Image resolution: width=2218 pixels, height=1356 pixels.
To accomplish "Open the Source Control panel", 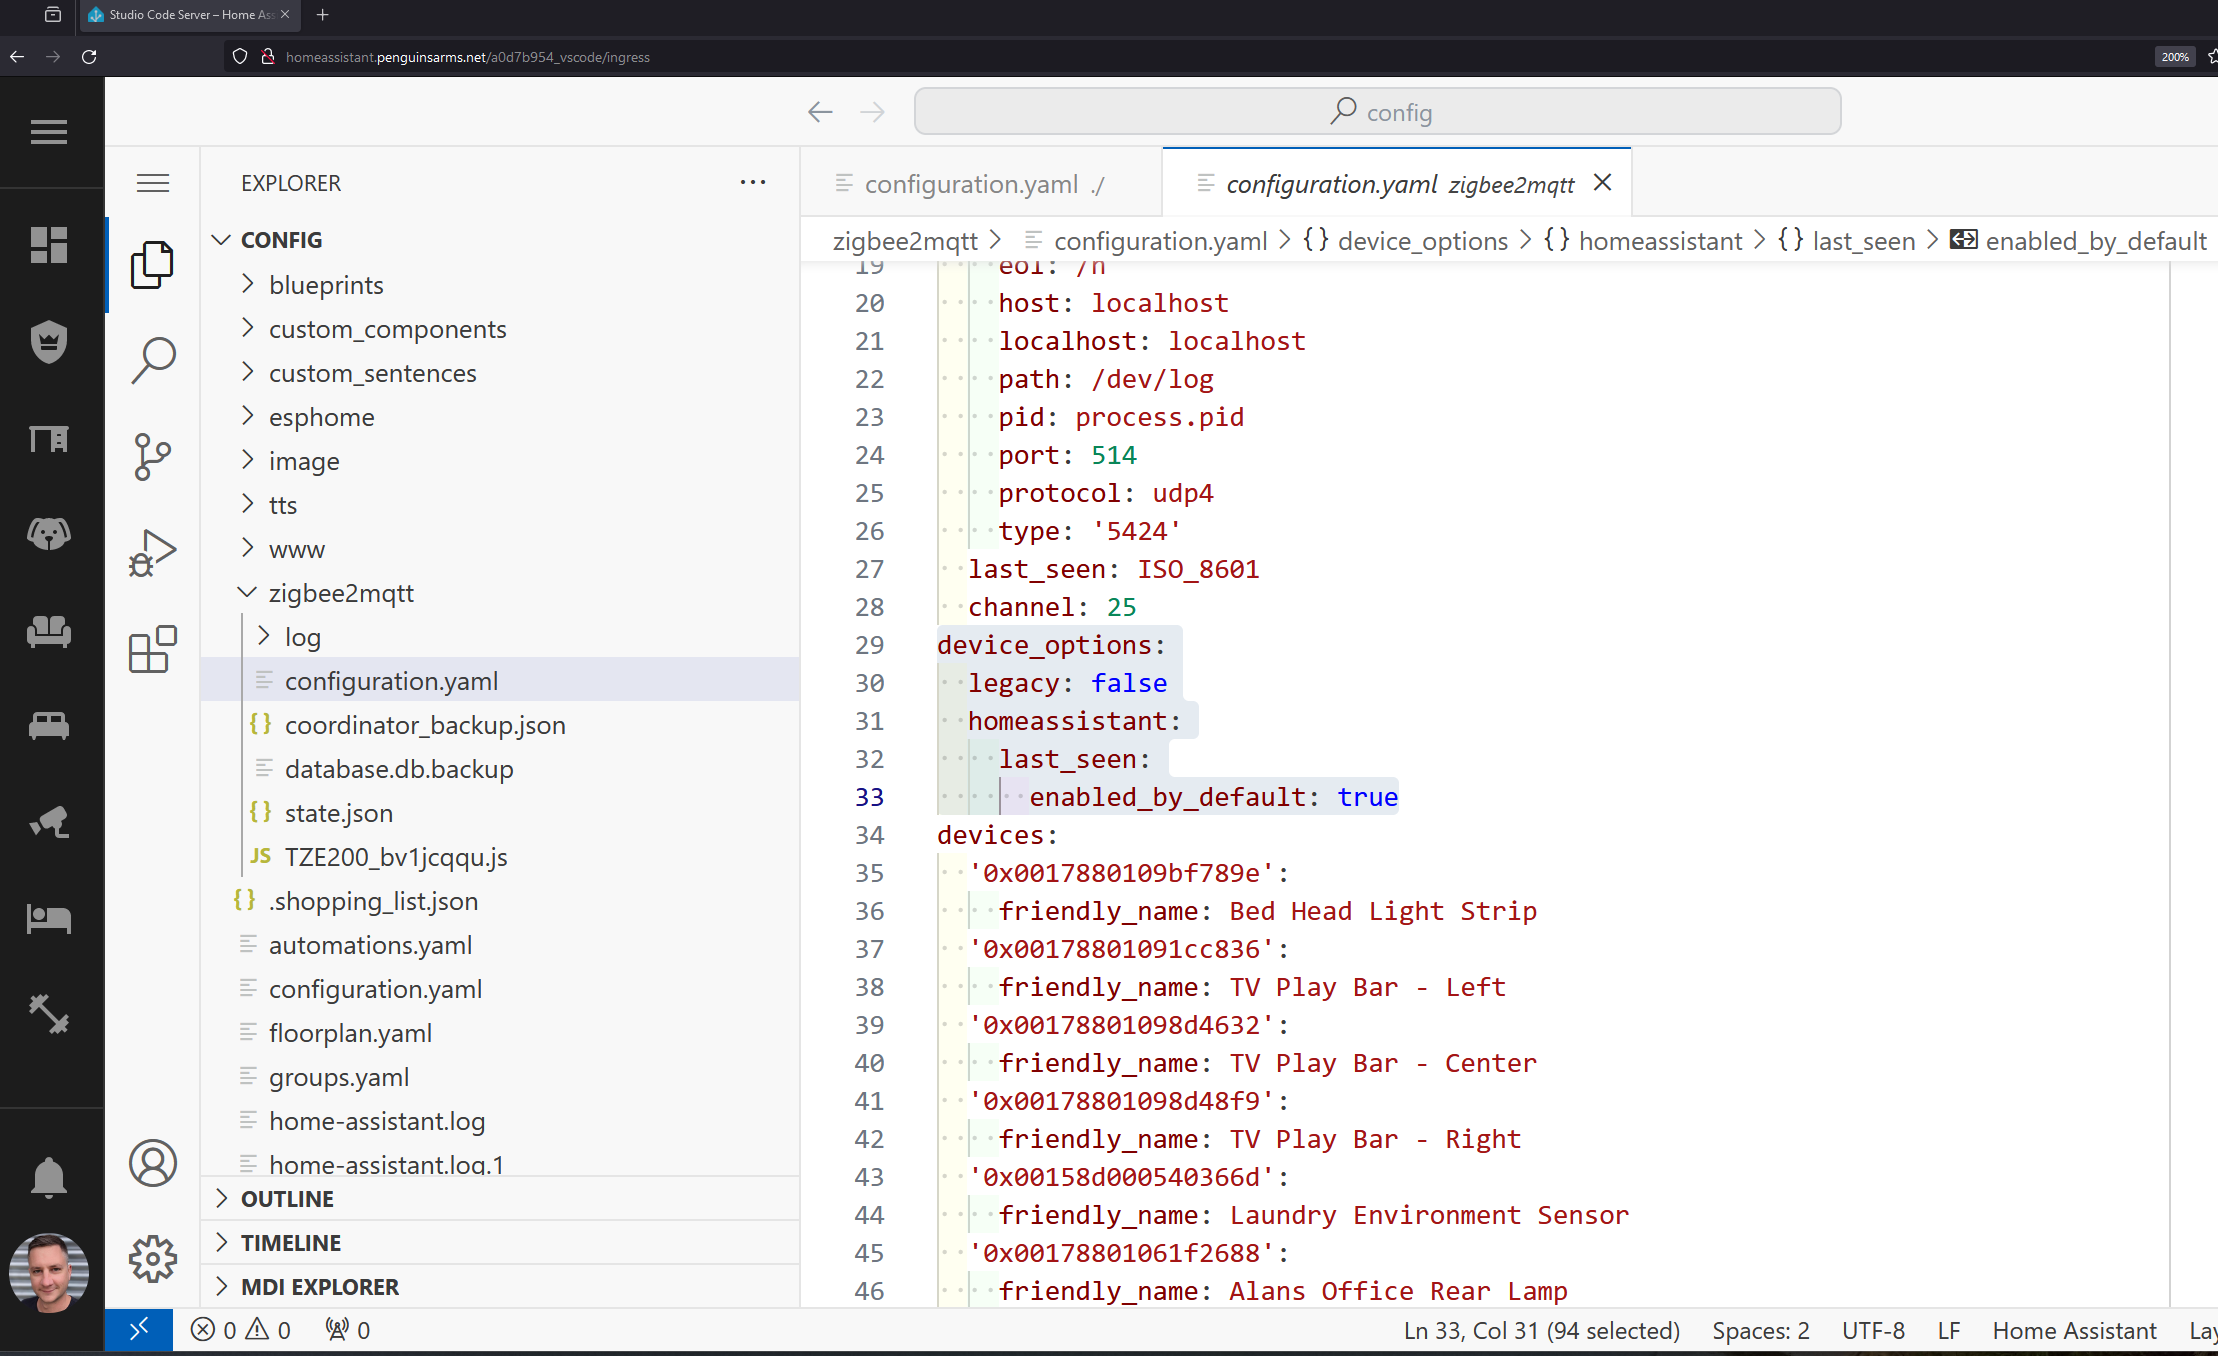I will [x=152, y=456].
